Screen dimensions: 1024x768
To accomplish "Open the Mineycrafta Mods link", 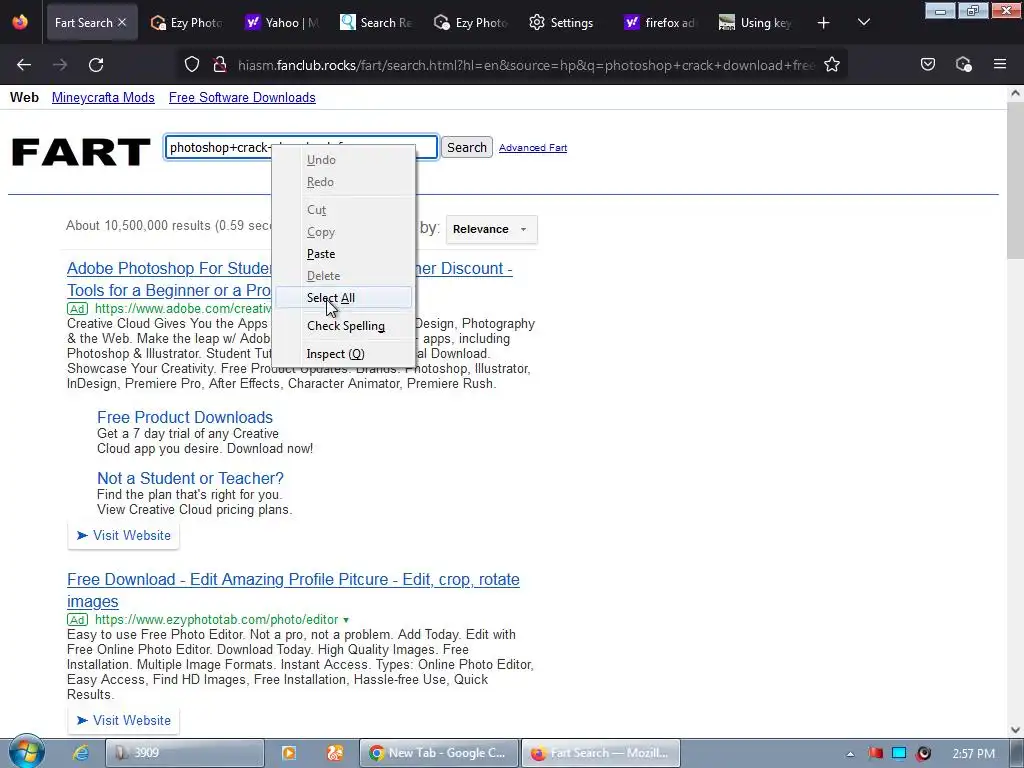I will (x=103, y=97).
